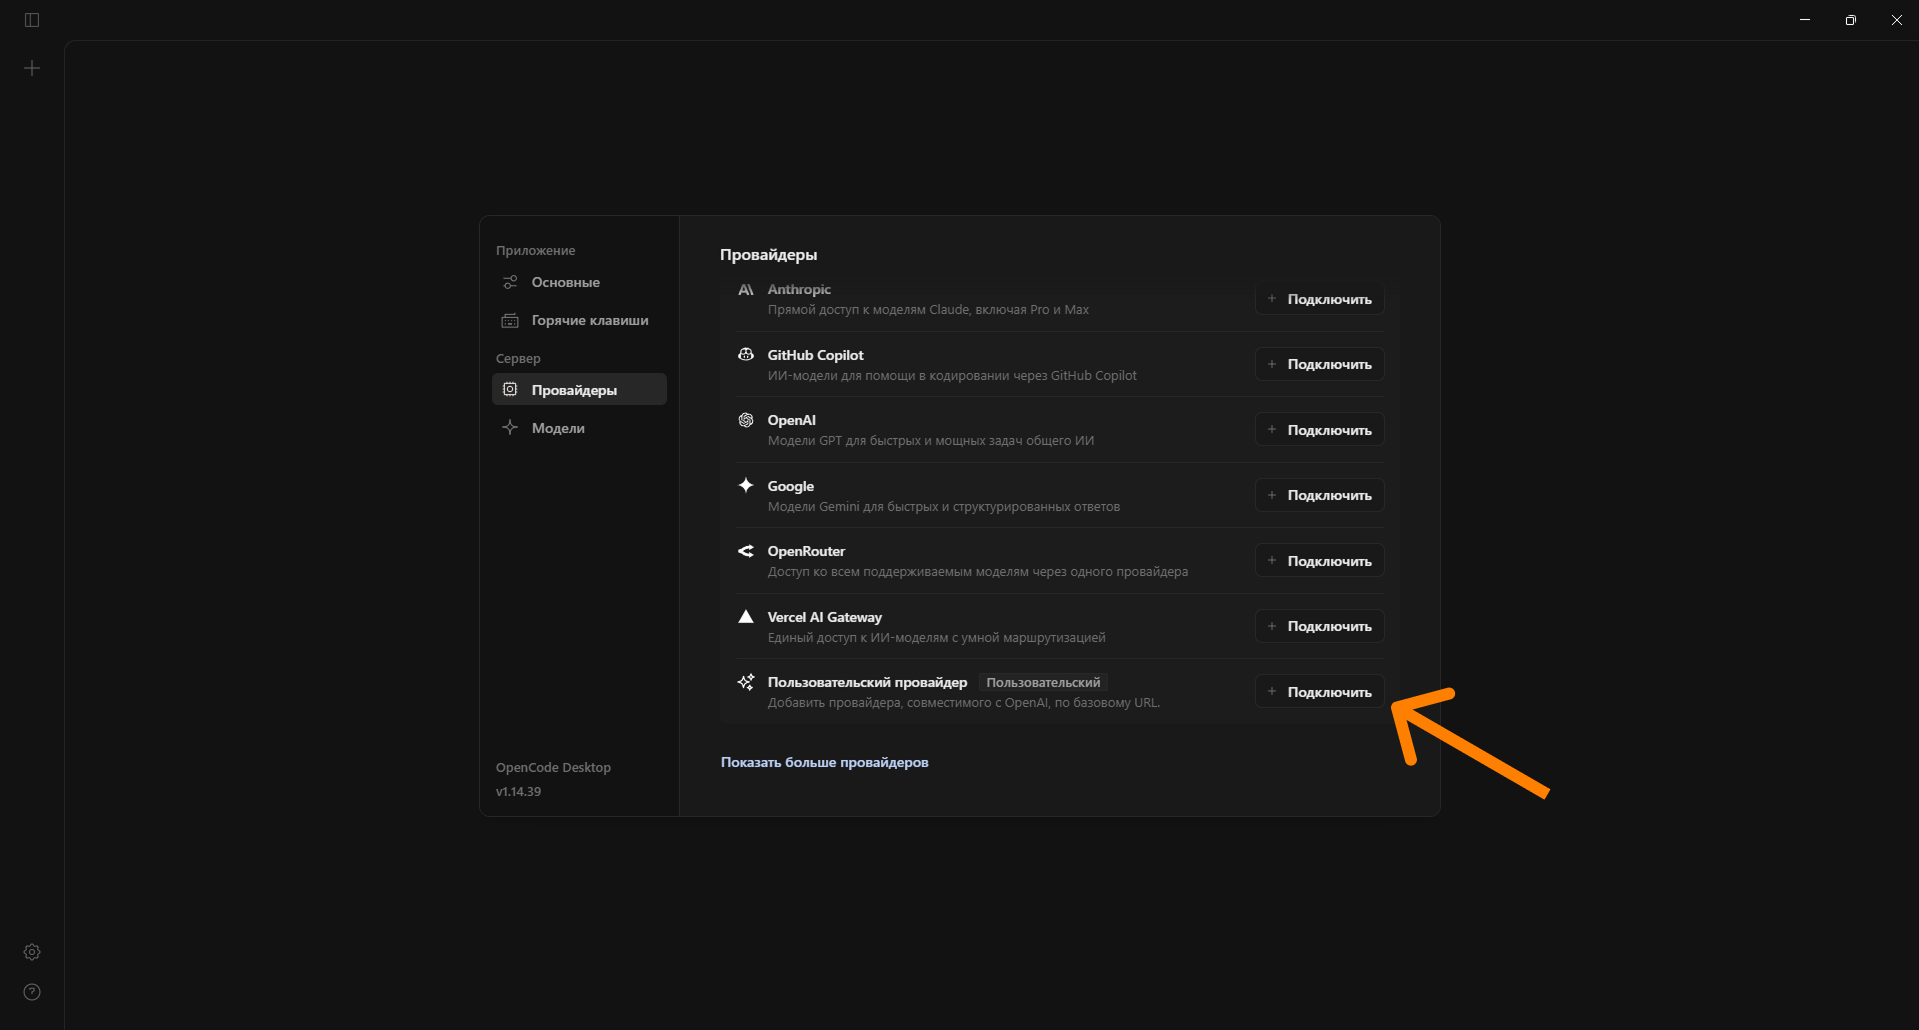
Task: Click the Google provider description text
Action: 944,507
